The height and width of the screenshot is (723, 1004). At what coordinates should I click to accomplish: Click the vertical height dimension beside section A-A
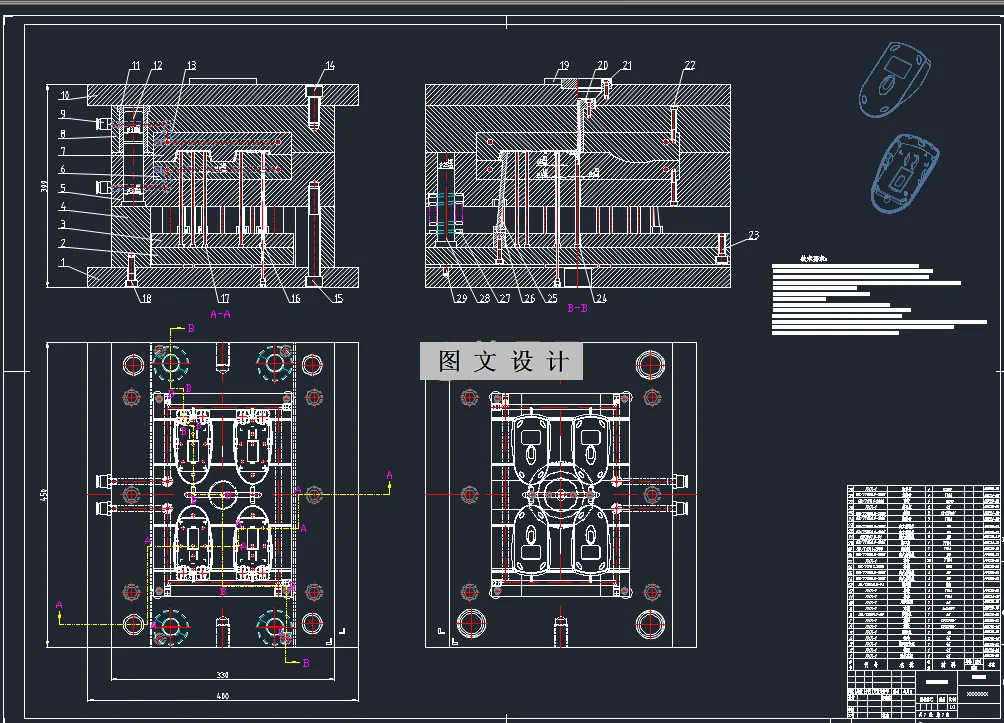(44, 186)
